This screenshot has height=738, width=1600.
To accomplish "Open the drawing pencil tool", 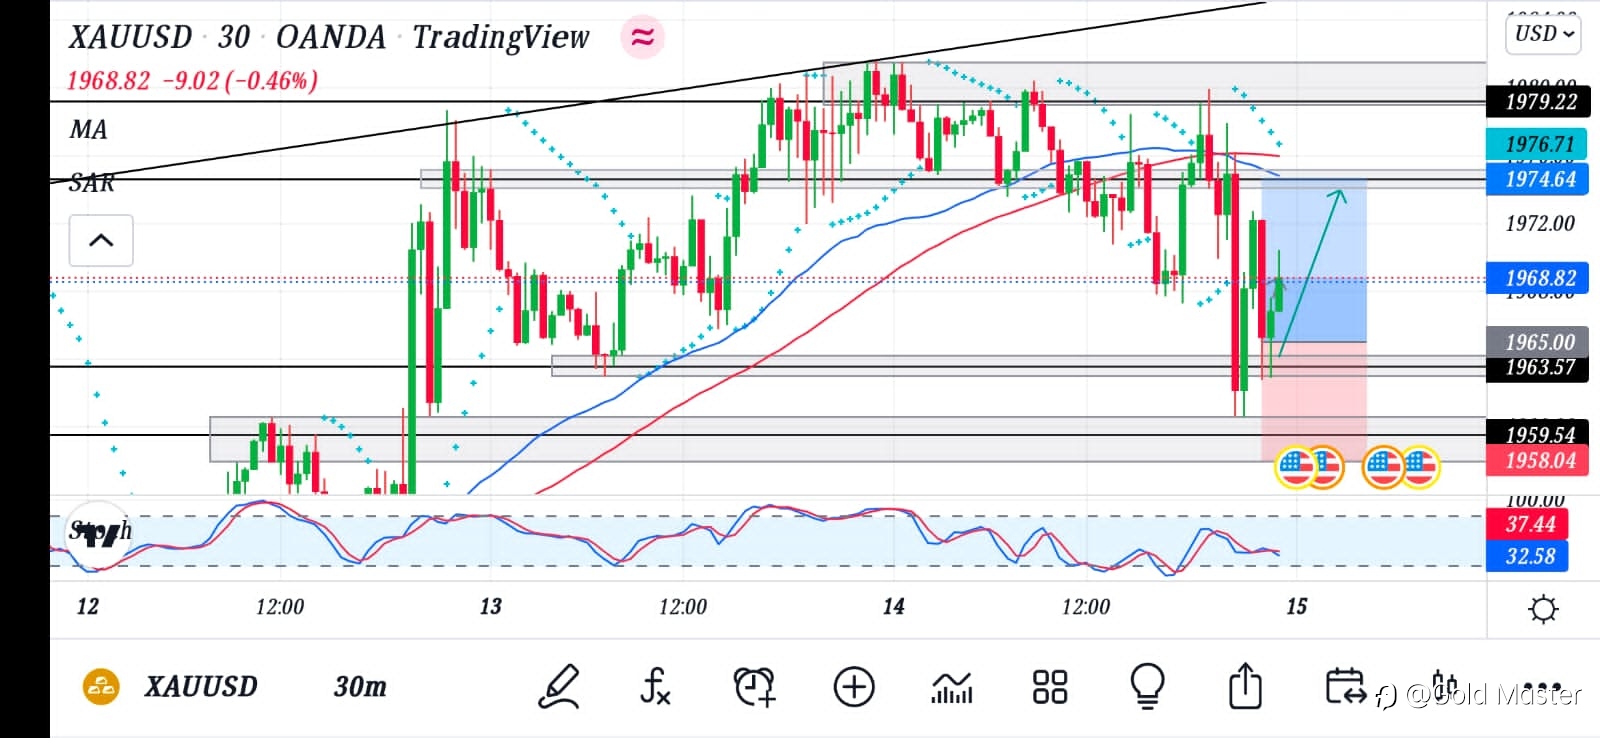I will pyautogui.click(x=559, y=687).
